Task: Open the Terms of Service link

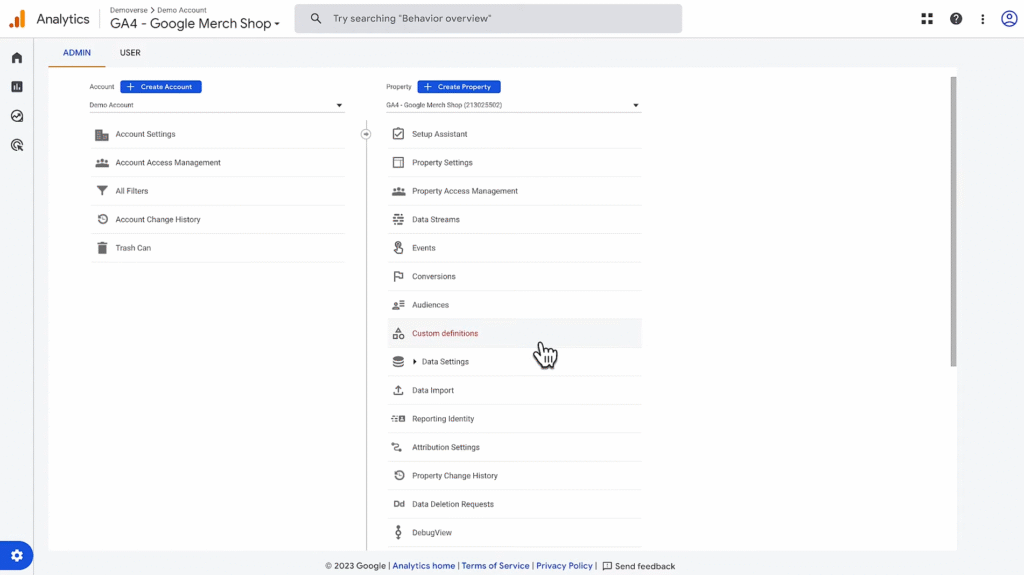Action: [x=496, y=566]
